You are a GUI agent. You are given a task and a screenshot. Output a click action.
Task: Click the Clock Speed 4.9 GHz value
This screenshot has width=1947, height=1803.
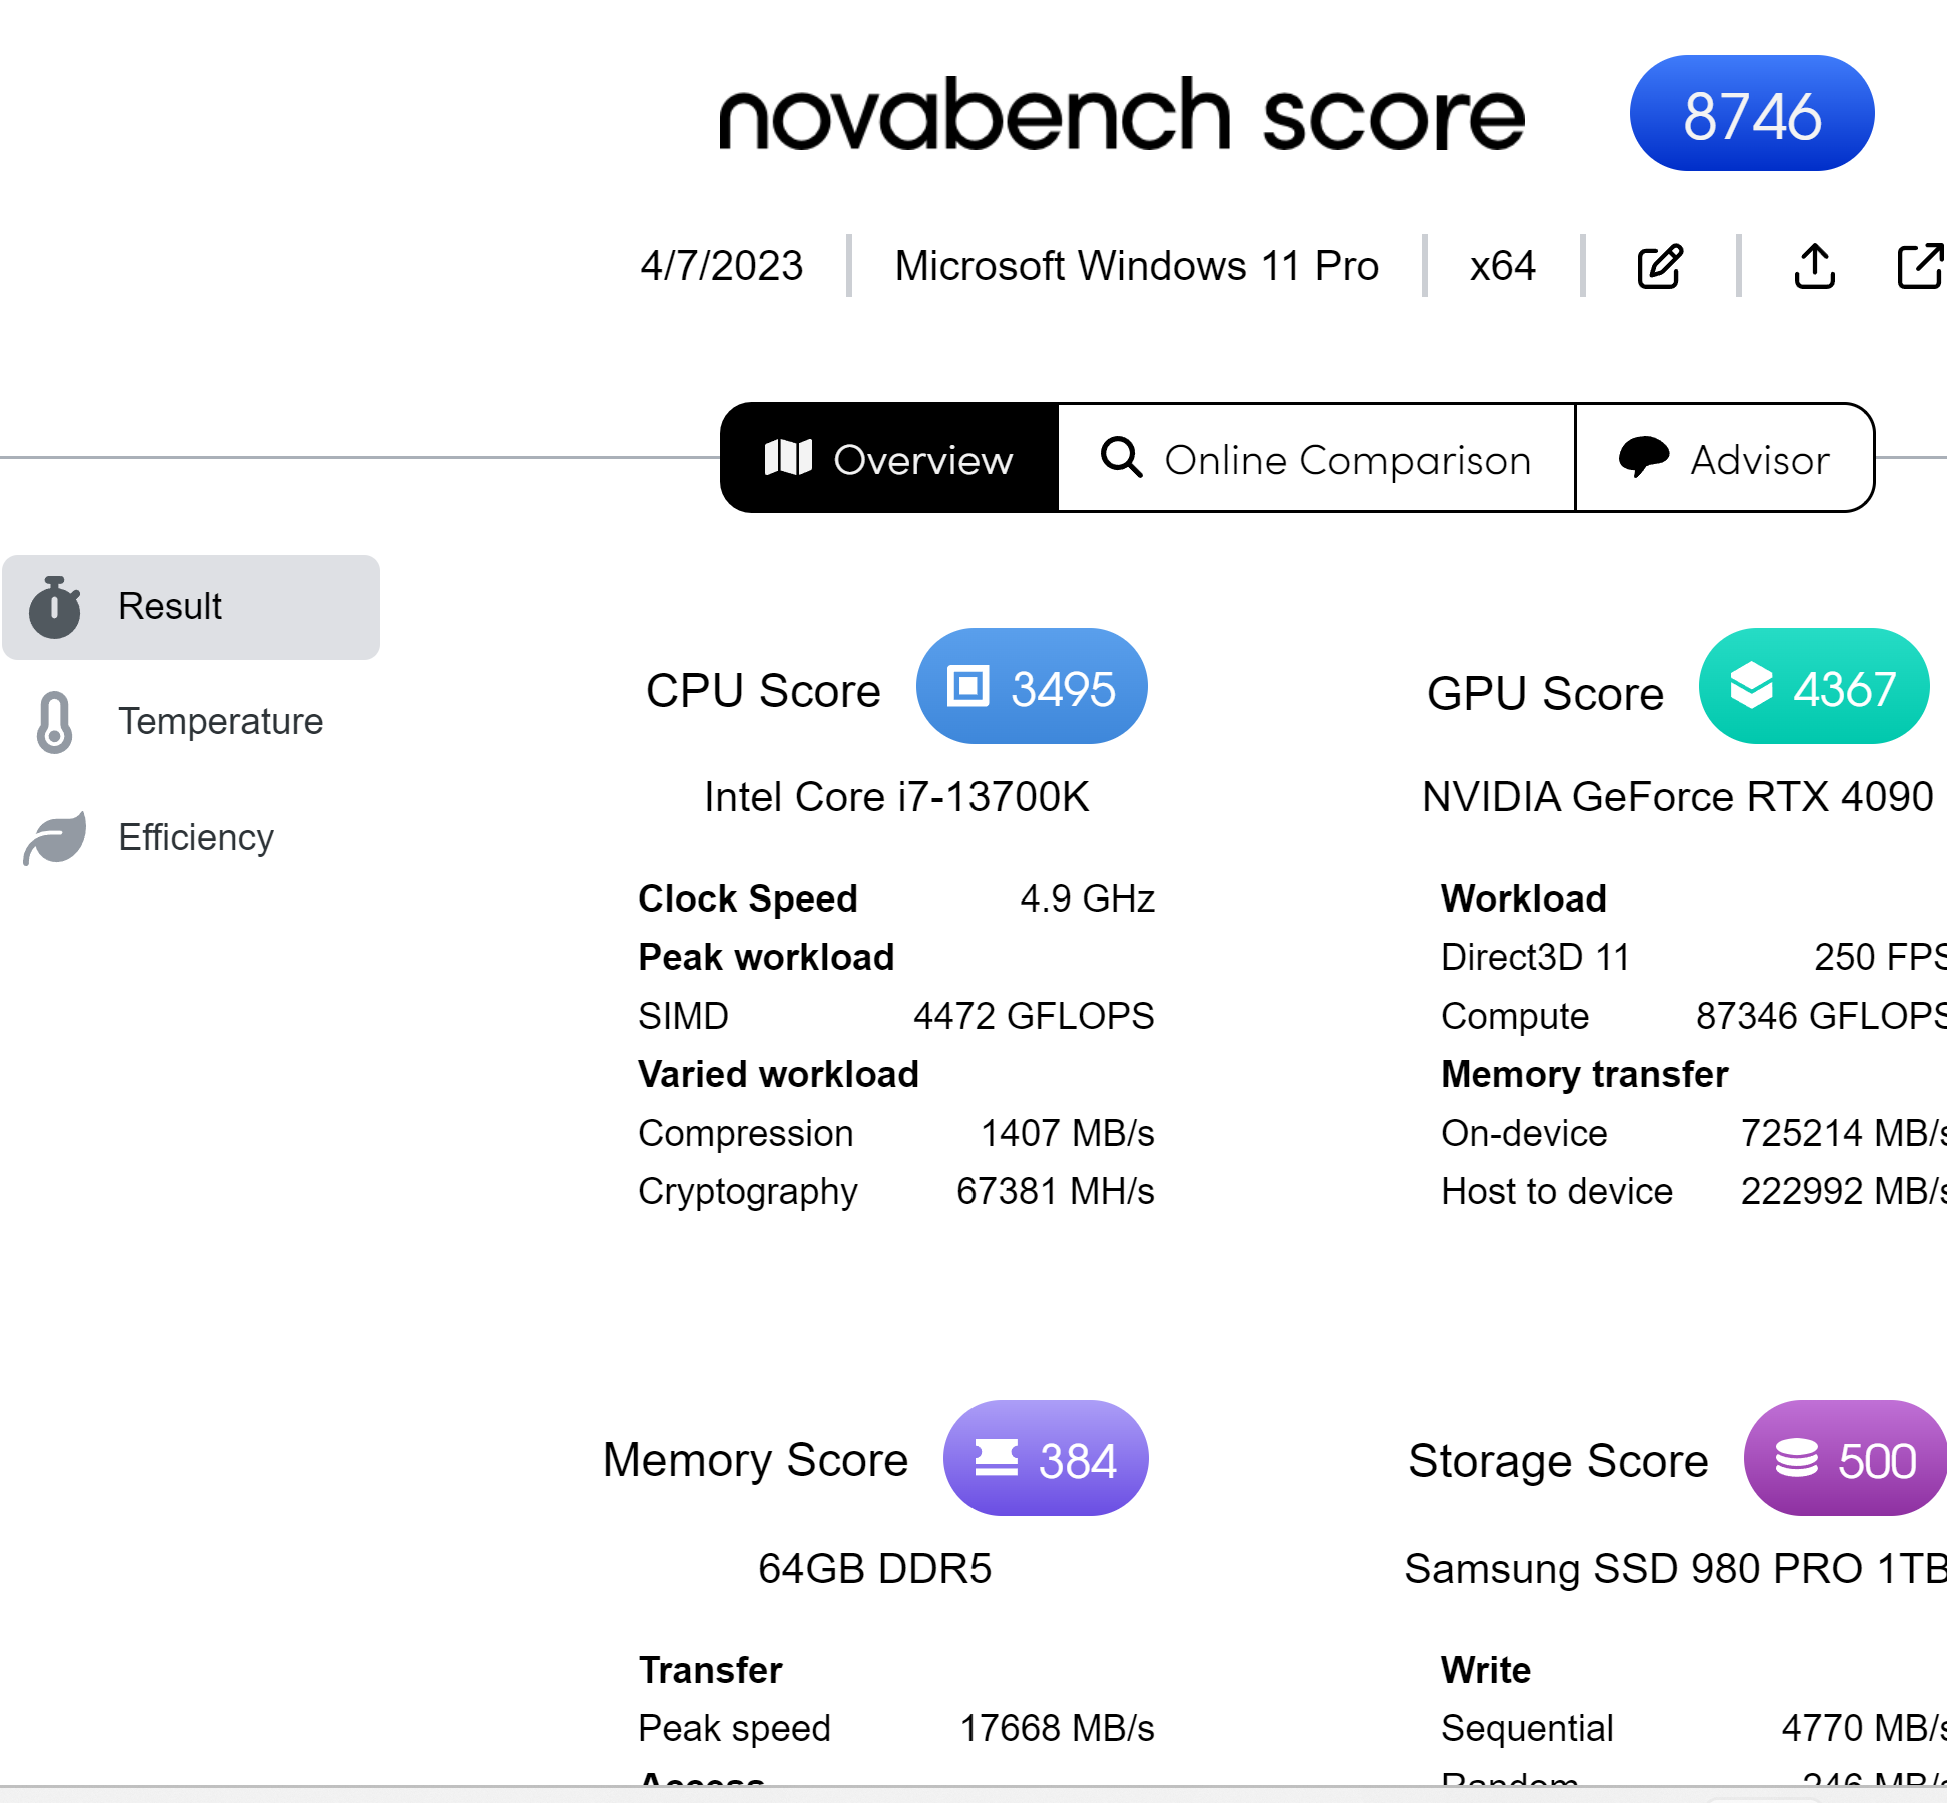tap(1087, 899)
